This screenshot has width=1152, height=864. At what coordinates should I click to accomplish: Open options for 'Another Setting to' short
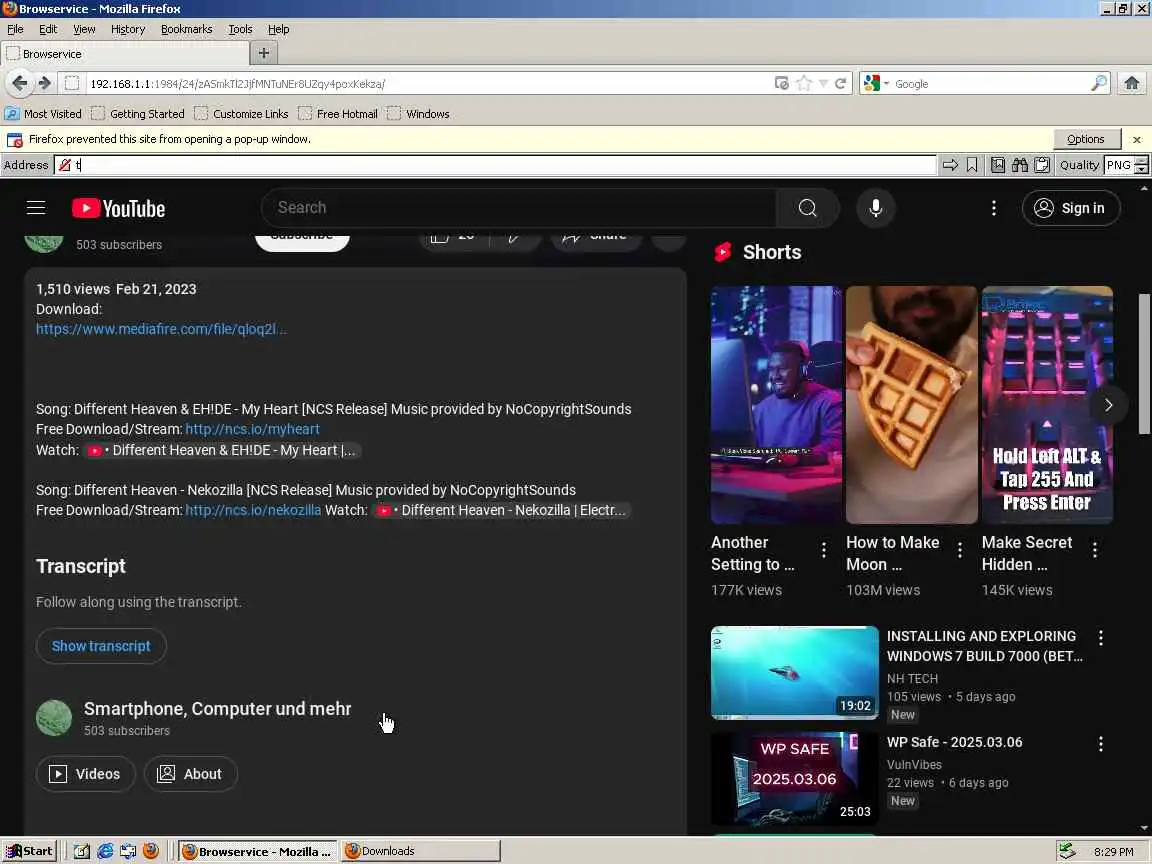pos(824,550)
